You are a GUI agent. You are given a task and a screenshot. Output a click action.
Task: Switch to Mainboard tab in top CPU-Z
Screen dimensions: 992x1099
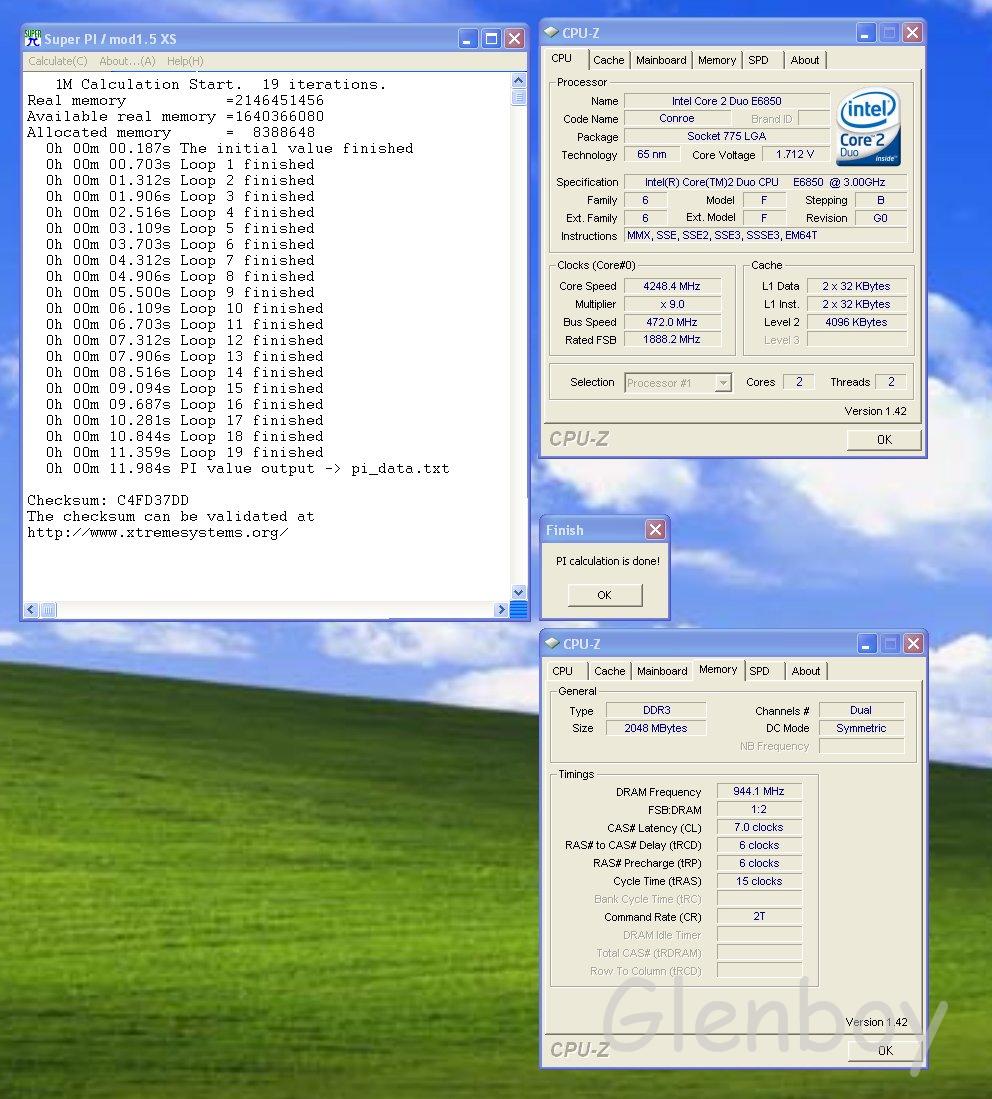click(x=661, y=60)
